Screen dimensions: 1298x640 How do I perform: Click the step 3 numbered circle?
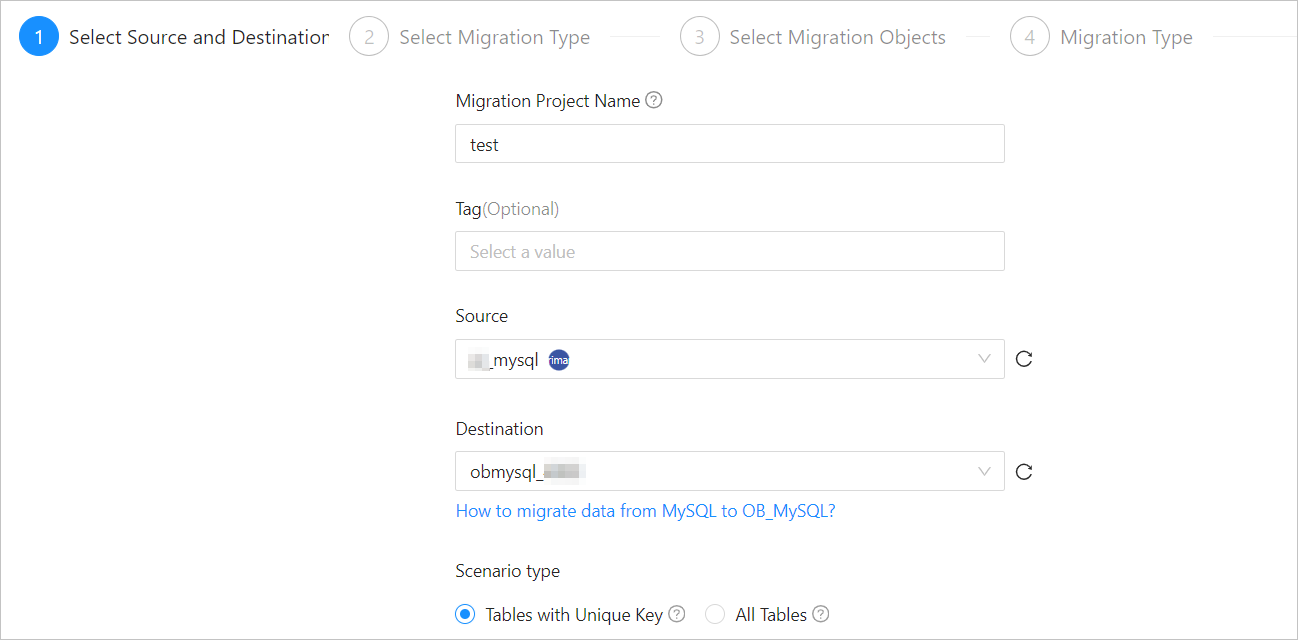(x=699, y=36)
